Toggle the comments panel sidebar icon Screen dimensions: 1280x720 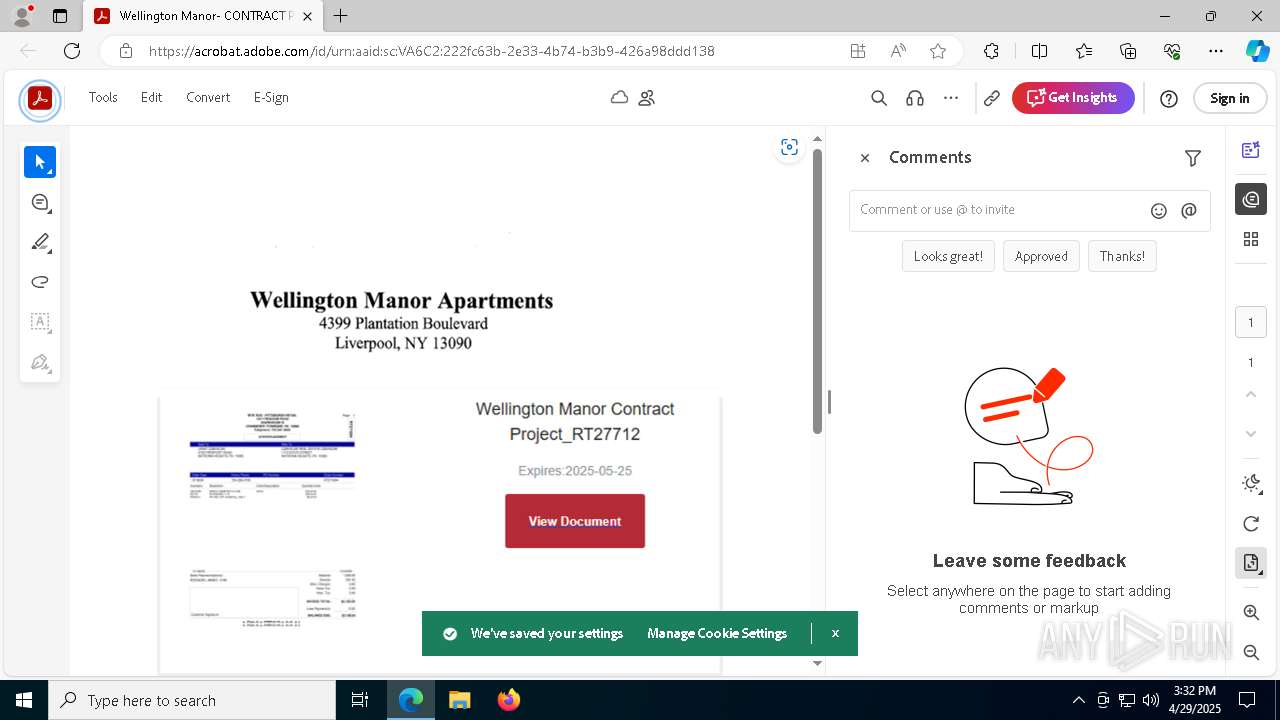pyautogui.click(x=1251, y=199)
